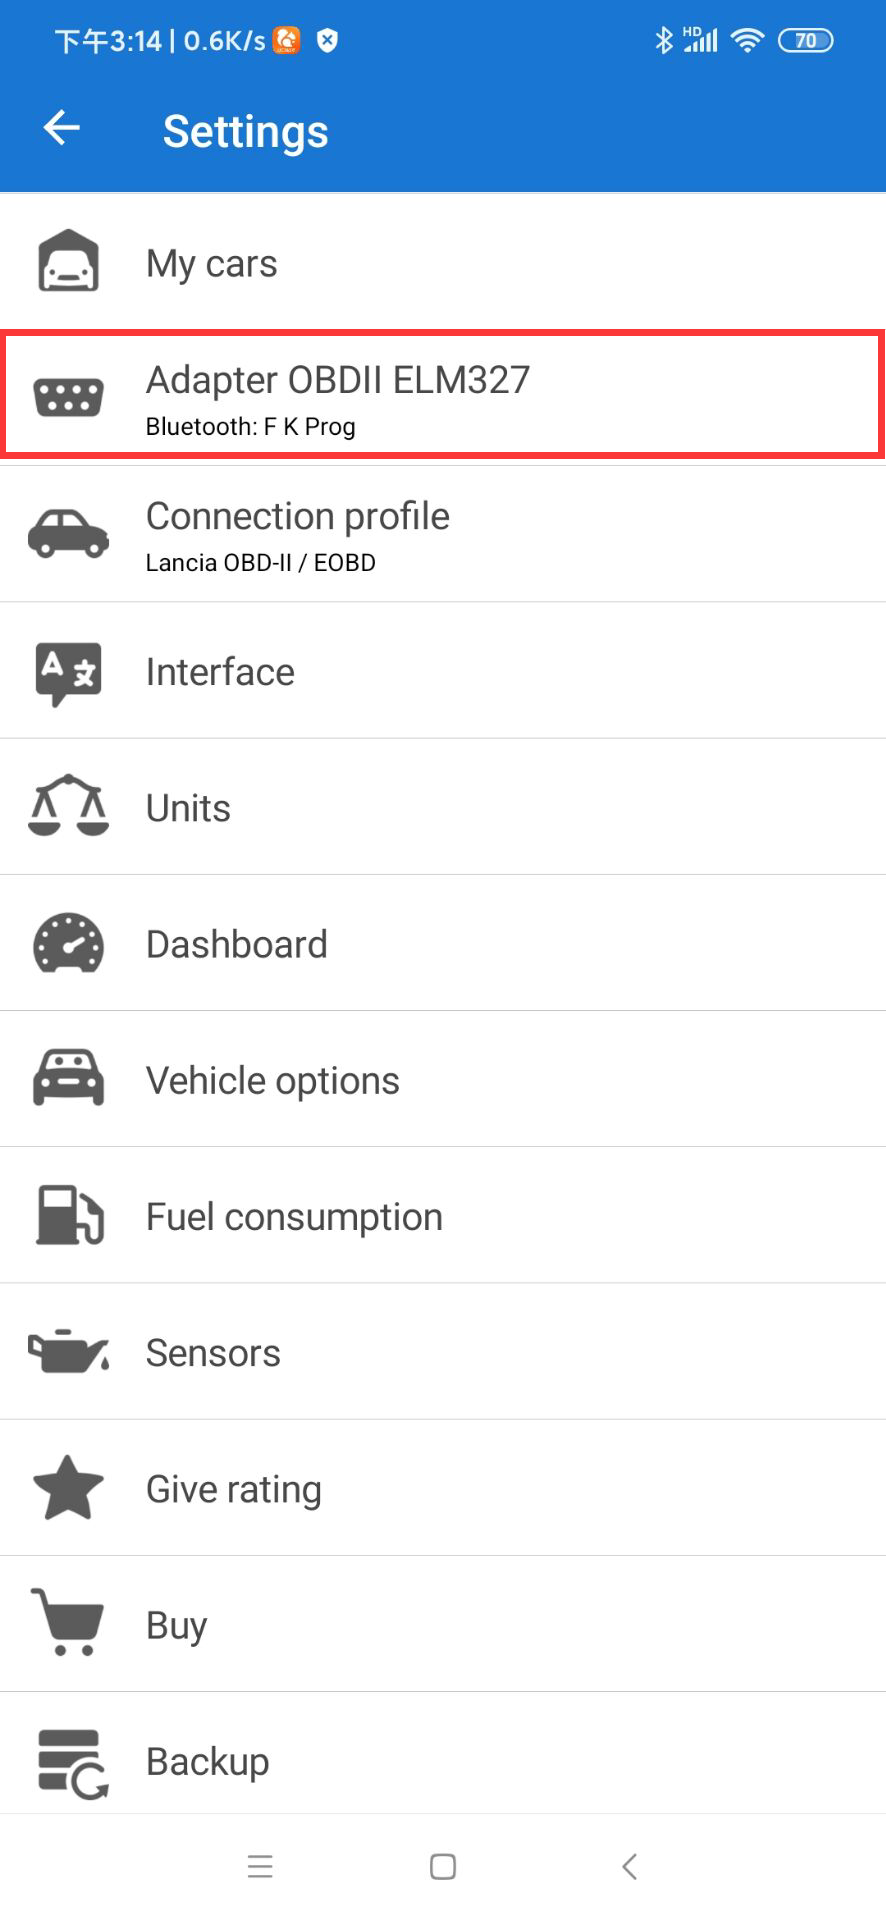The height and width of the screenshot is (1920, 886).
Task: Tap the Sensors oil can icon
Action: tap(68, 1351)
